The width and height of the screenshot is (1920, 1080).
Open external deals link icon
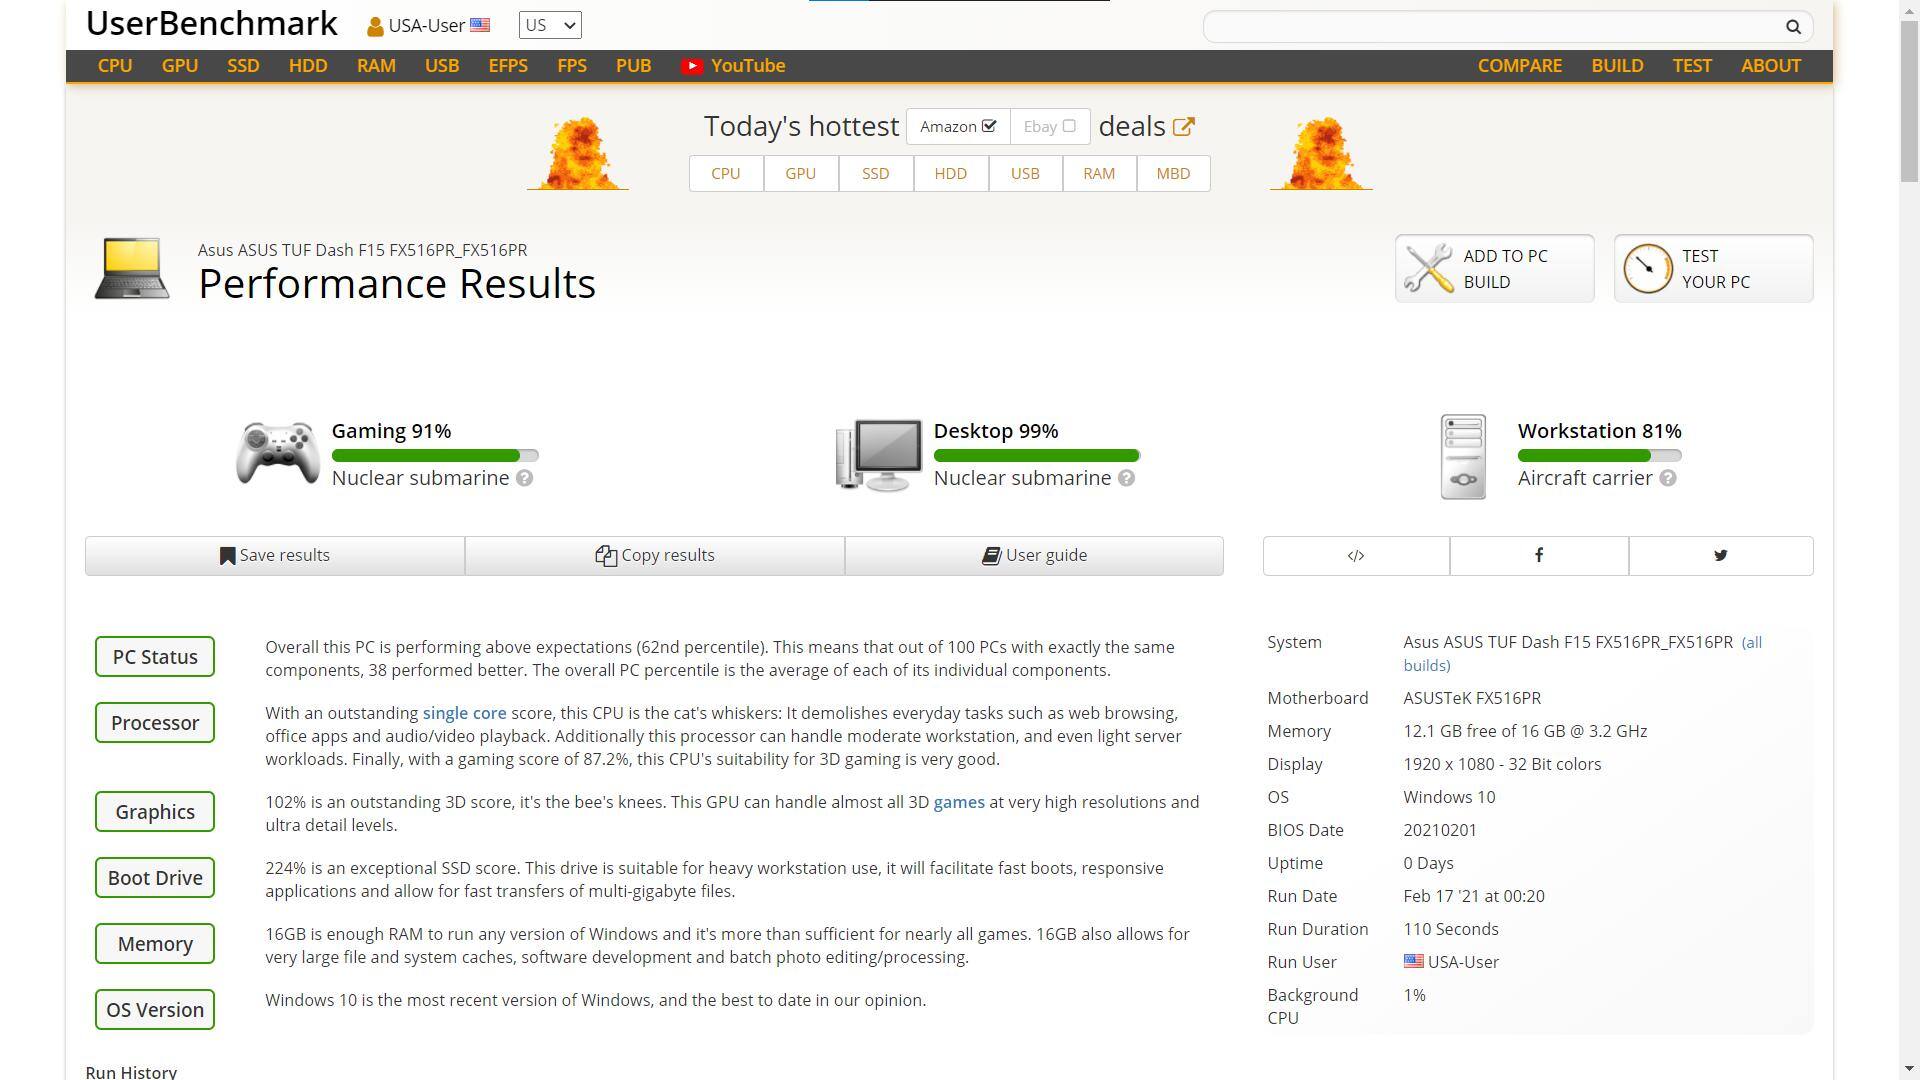[1183, 127]
